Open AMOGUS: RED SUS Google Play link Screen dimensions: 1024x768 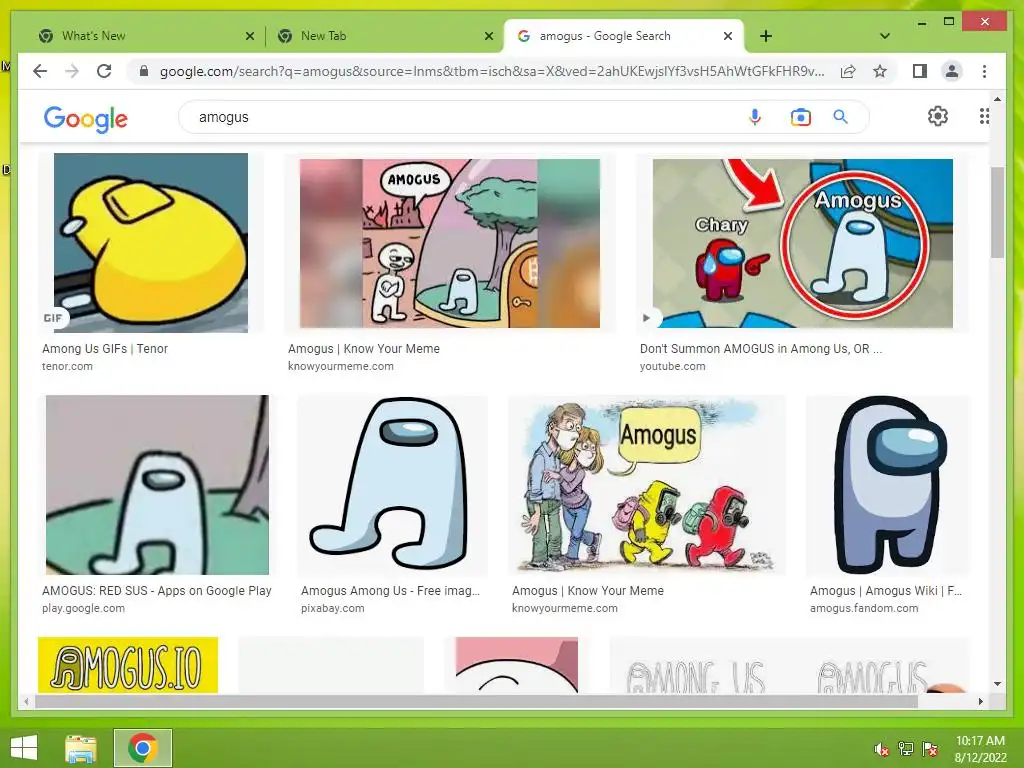157,590
